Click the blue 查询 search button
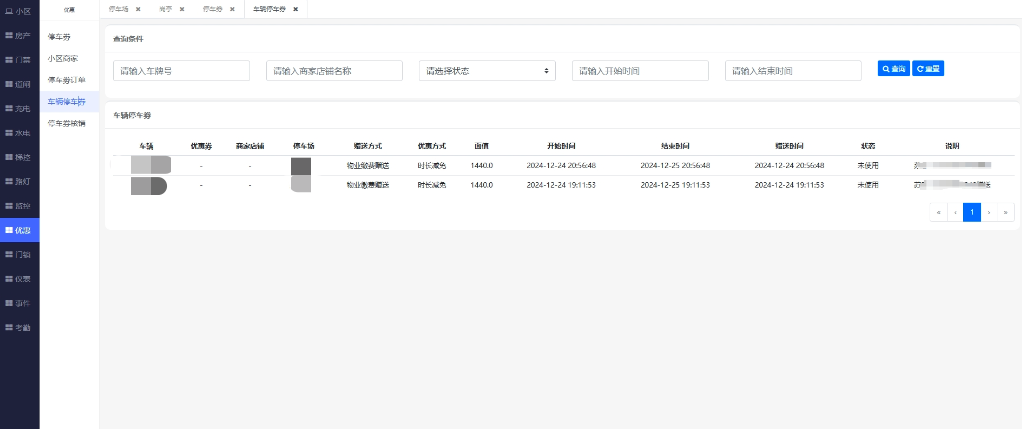The image size is (1022, 429). (893, 69)
